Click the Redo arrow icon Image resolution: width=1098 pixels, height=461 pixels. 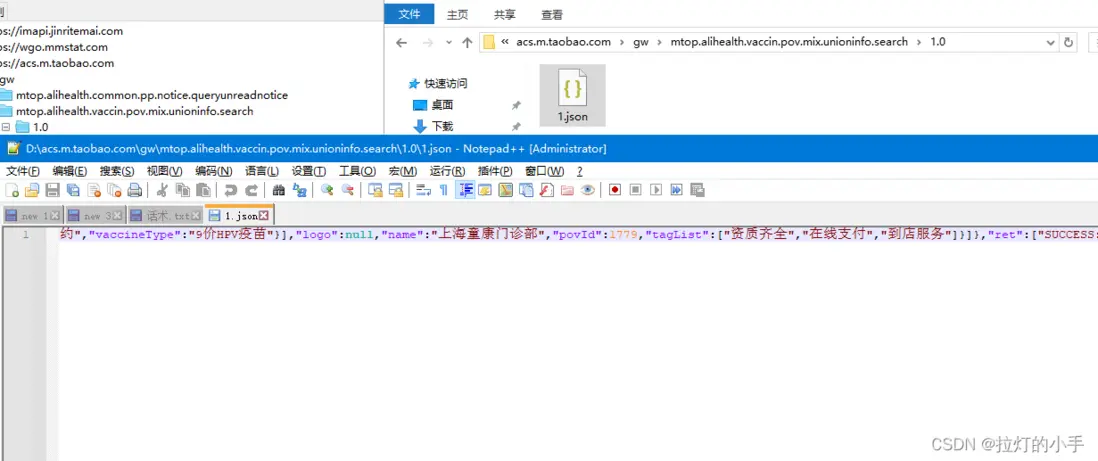click(251, 190)
